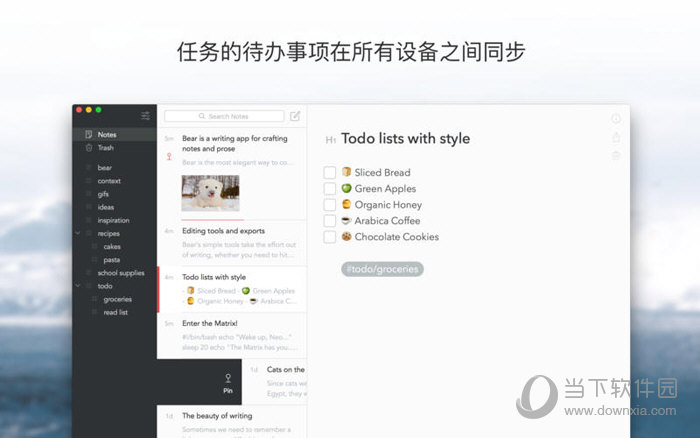Tick the Chocolate Cookies checkbox
The image size is (700, 438).
tap(329, 237)
